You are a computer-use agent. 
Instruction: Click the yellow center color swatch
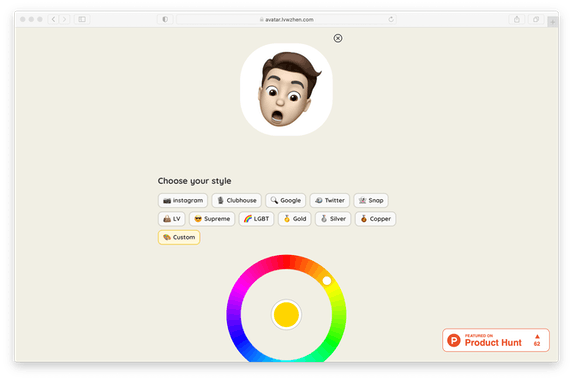[x=286, y=314]
